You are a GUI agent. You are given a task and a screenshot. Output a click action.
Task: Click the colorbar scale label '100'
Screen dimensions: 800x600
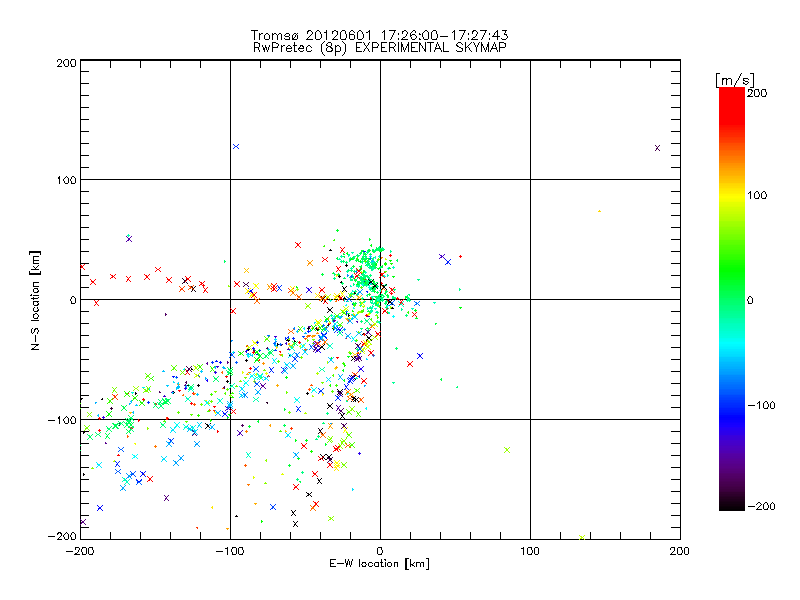[x=757, y=195]
